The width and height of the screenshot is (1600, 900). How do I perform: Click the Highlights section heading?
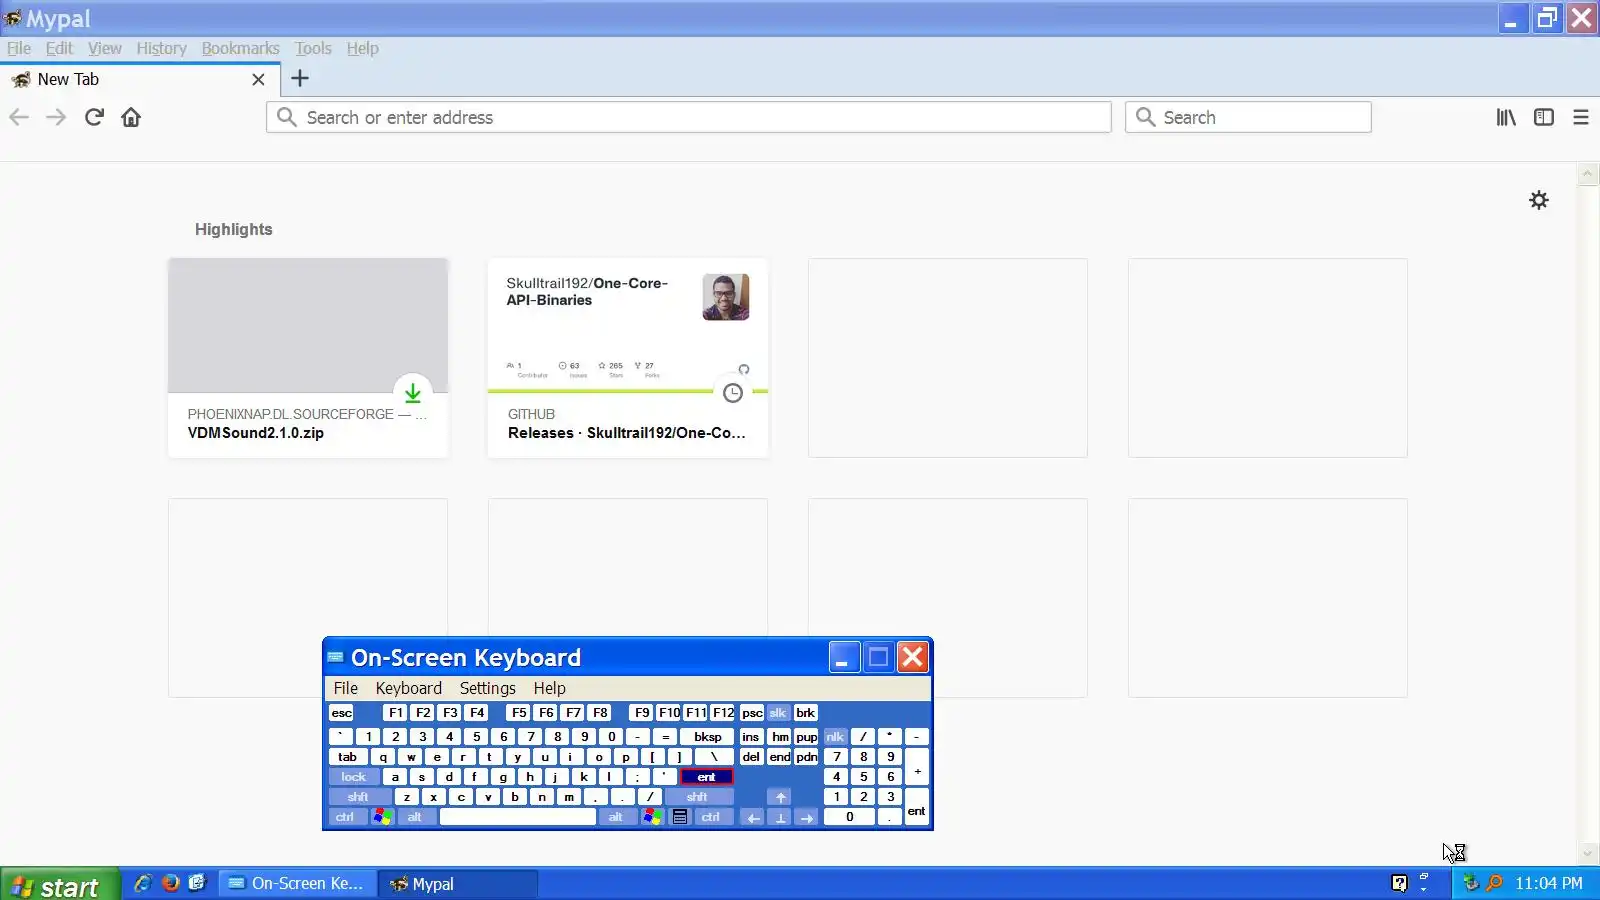pos(234,229)
